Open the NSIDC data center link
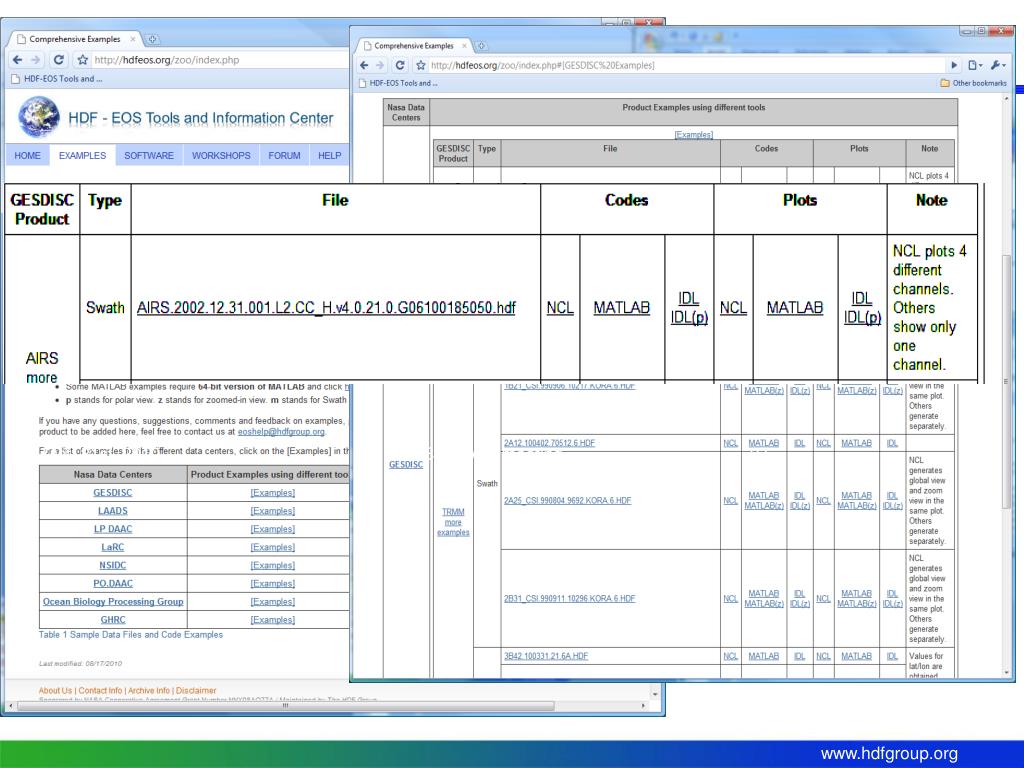The width and height of the screenshot is (1024, 768). [x=112, y=566]
